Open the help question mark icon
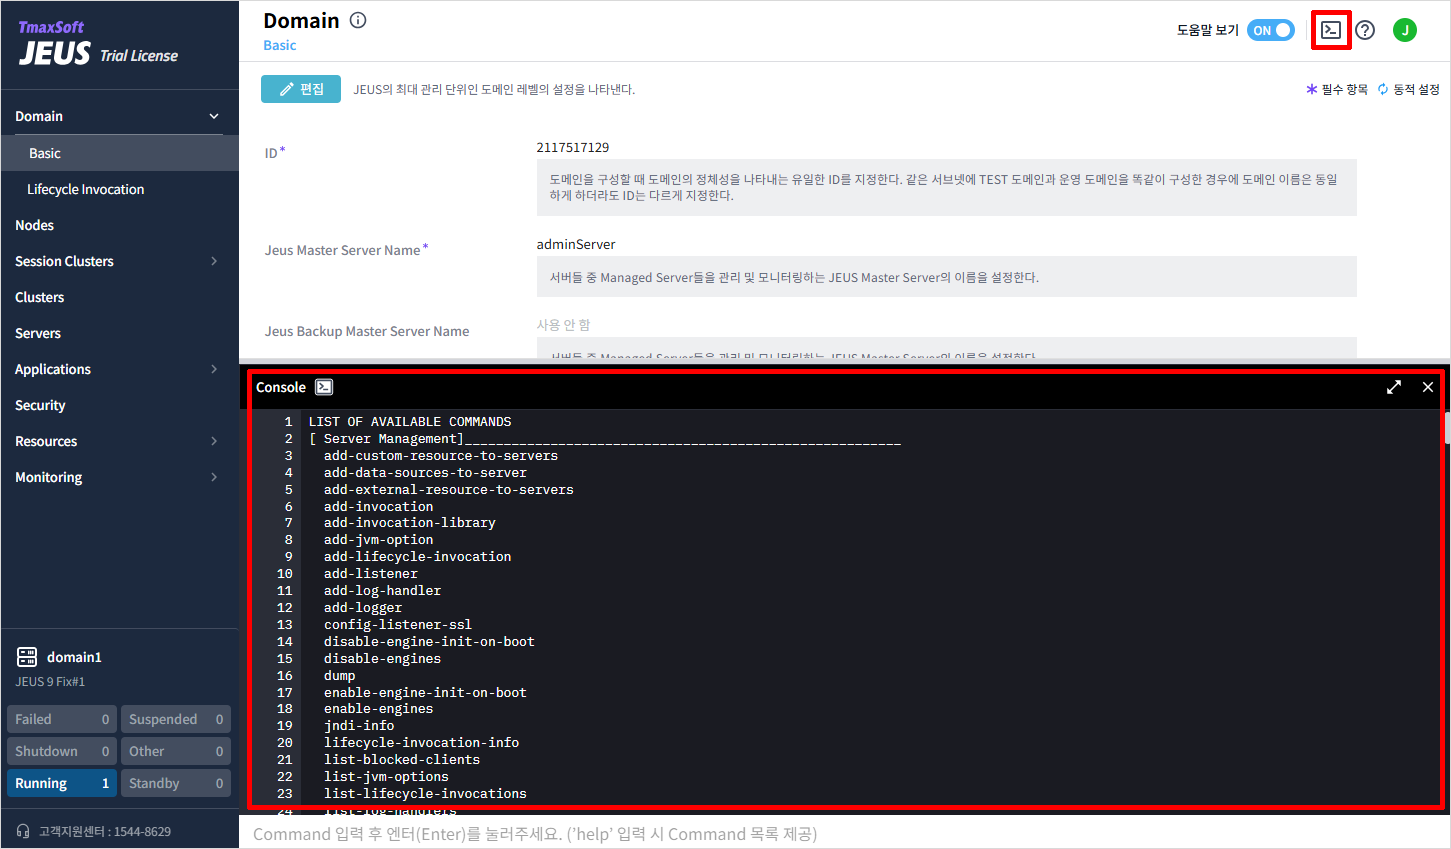 1365,30
